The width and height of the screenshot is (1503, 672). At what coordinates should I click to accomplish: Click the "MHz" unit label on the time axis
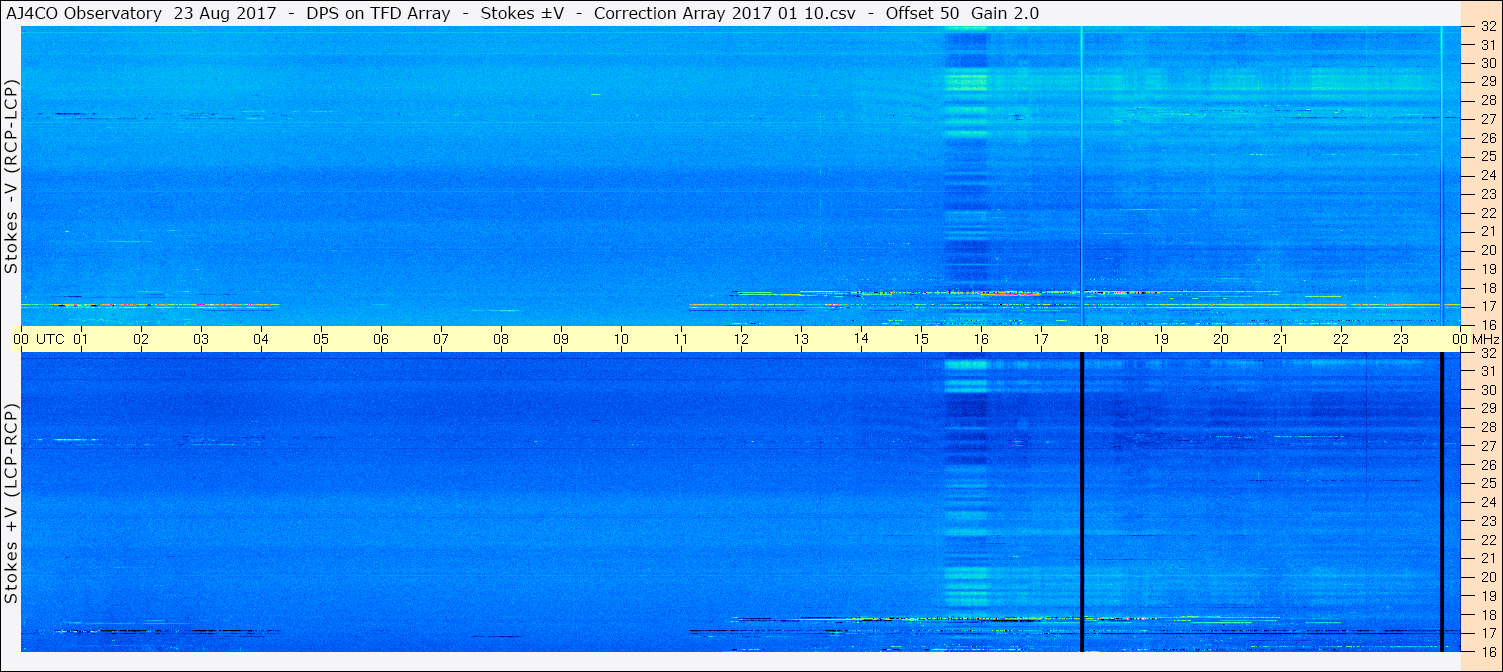1484,339
